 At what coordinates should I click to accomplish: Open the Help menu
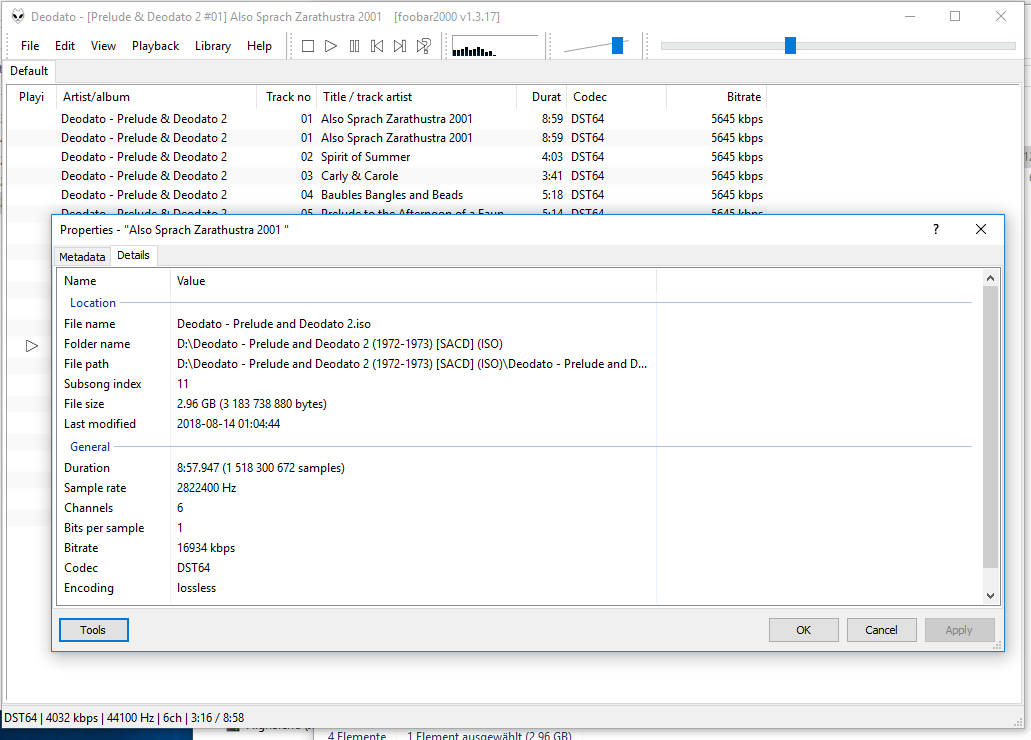point(259,46)
